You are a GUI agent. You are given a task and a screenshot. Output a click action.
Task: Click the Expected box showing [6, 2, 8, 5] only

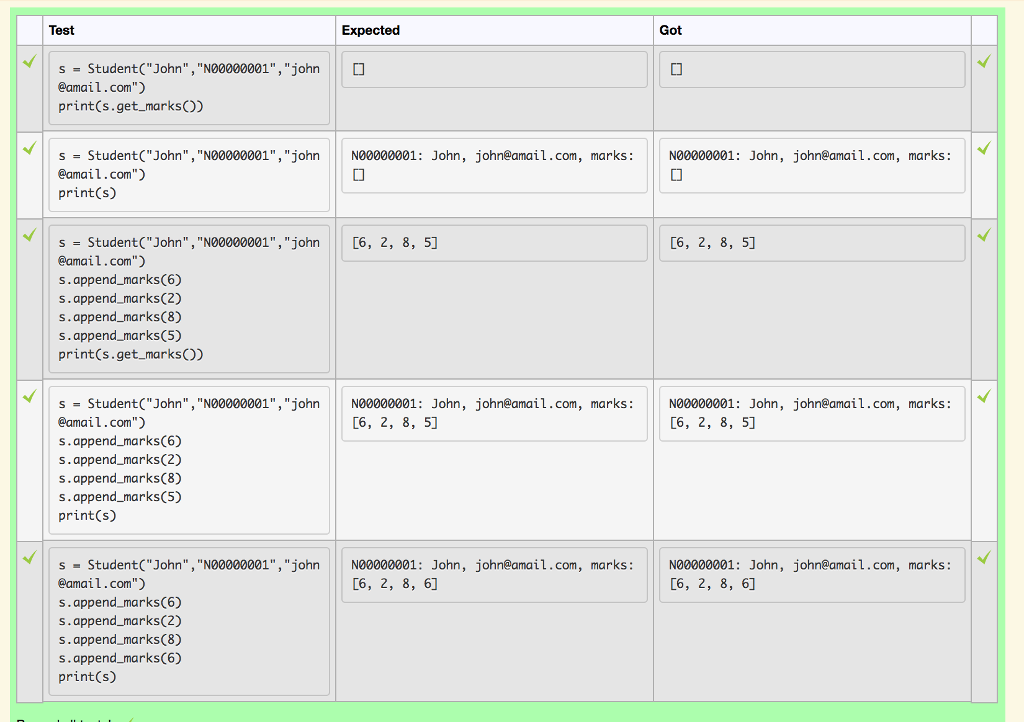pos(494,243)
